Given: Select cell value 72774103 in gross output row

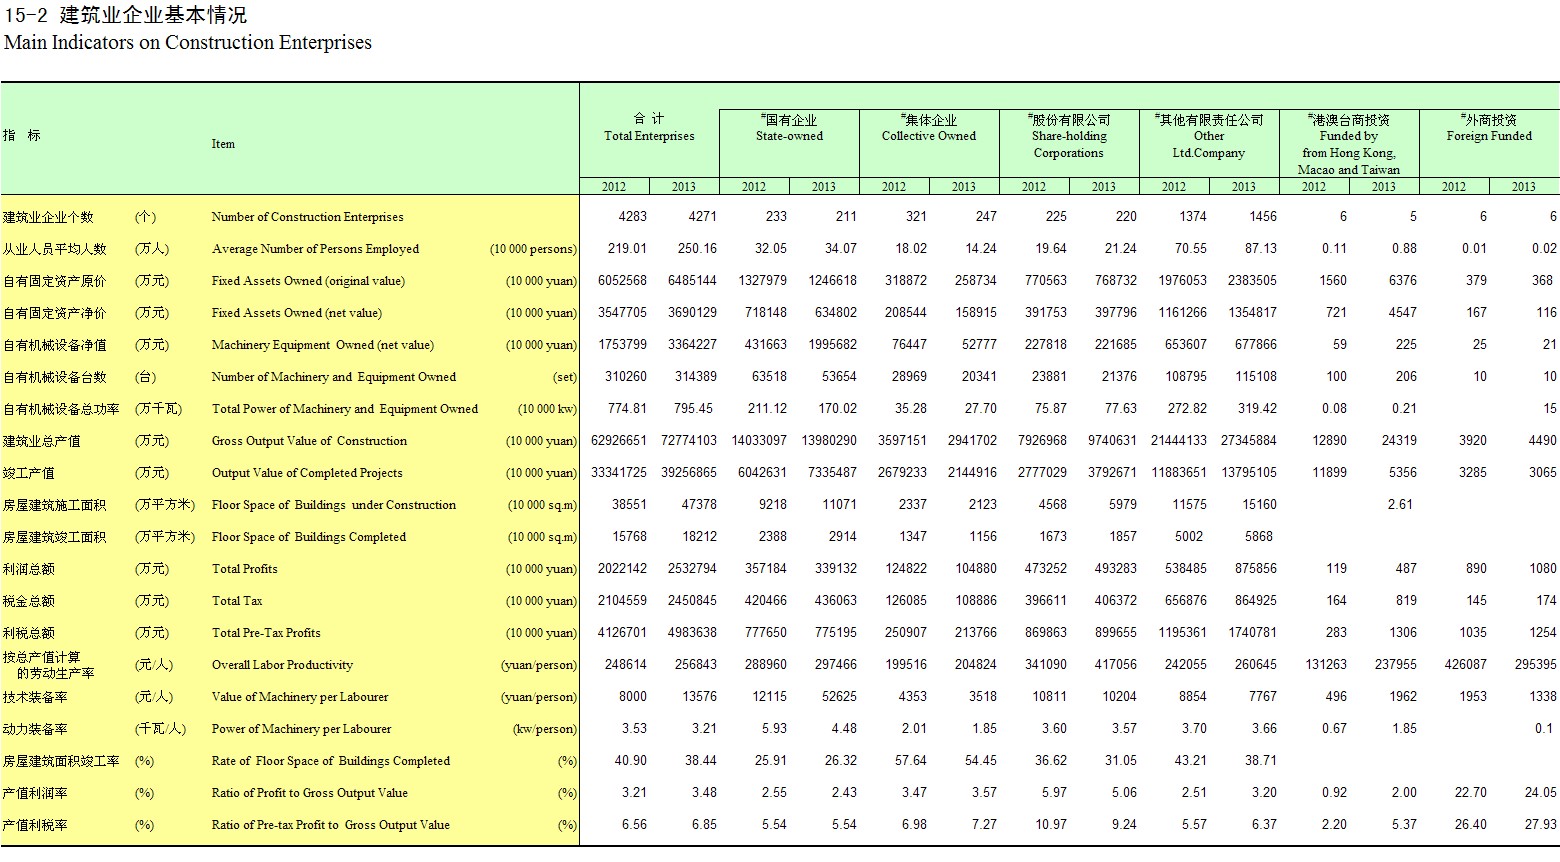Looking at the screenshot, I should point(689,441).
